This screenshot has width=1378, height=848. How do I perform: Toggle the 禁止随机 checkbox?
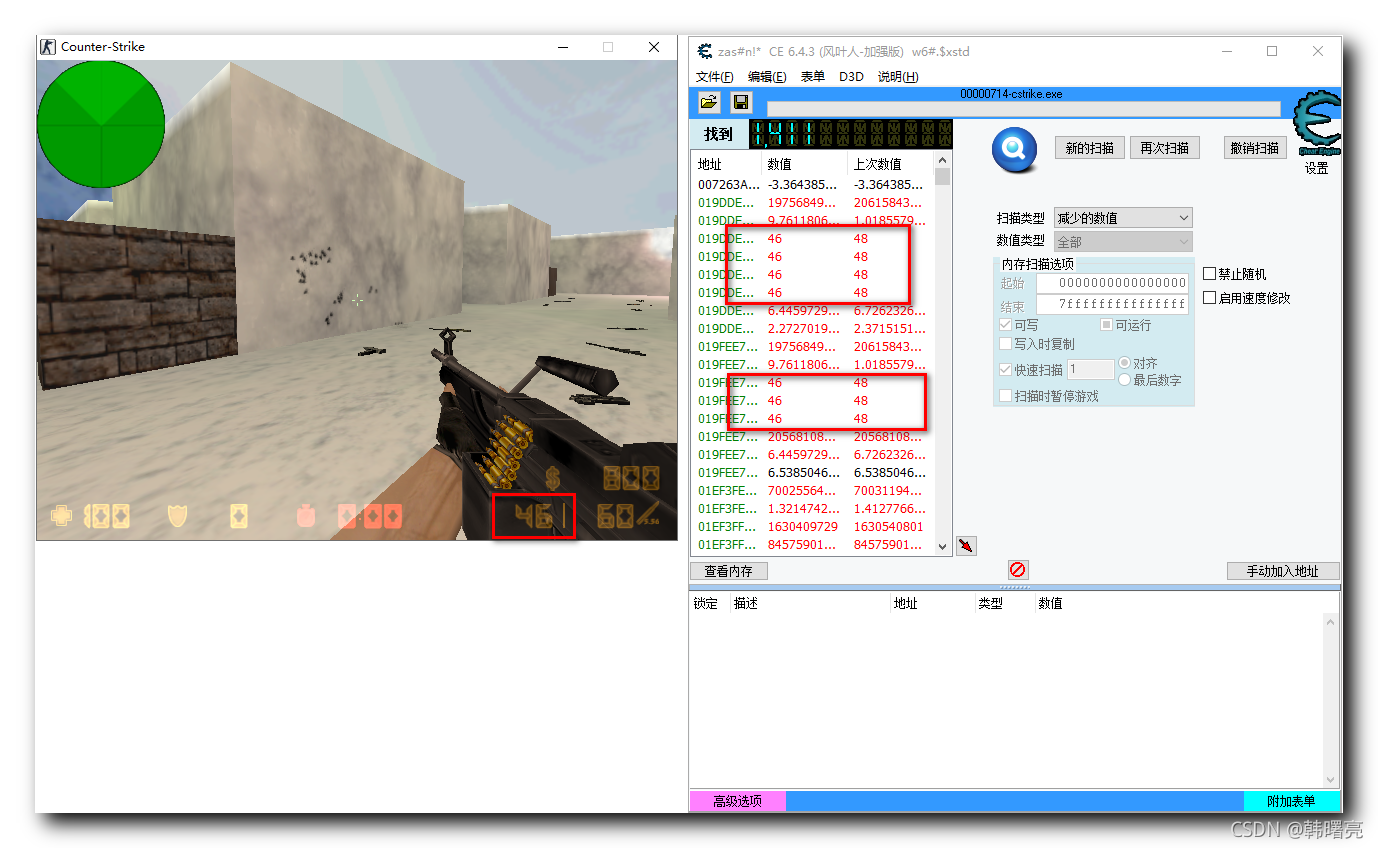point(1209,274)
